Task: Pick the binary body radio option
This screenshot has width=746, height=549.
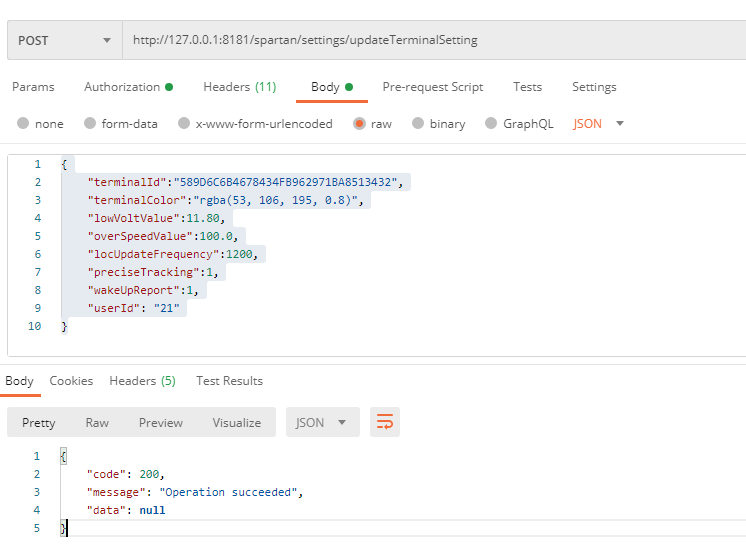Action: pyautogui.click(x=418, y=124)
